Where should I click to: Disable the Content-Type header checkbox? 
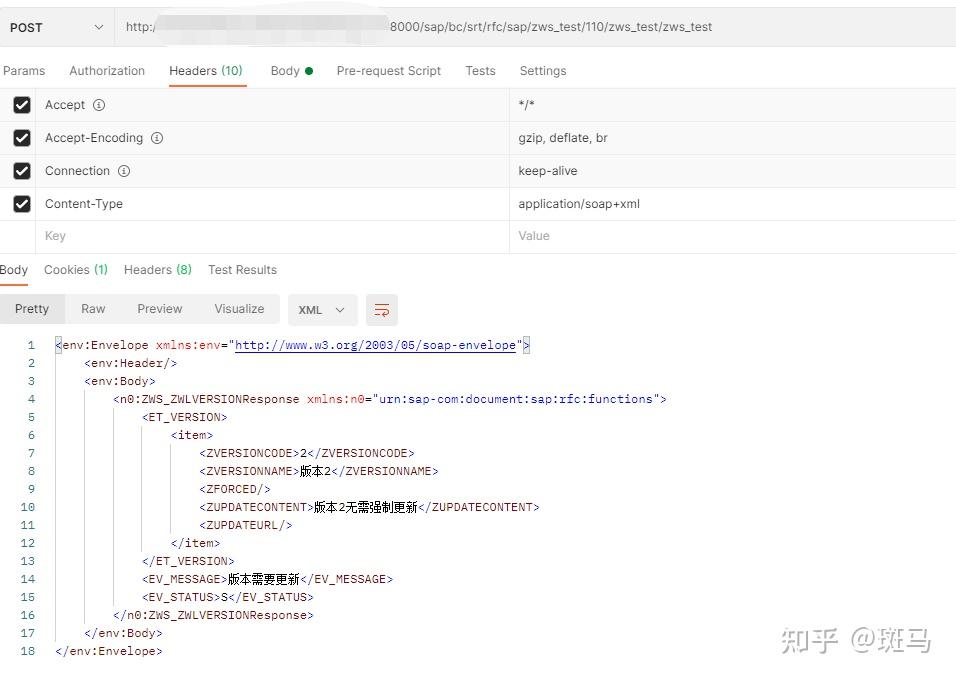[22, 204]
